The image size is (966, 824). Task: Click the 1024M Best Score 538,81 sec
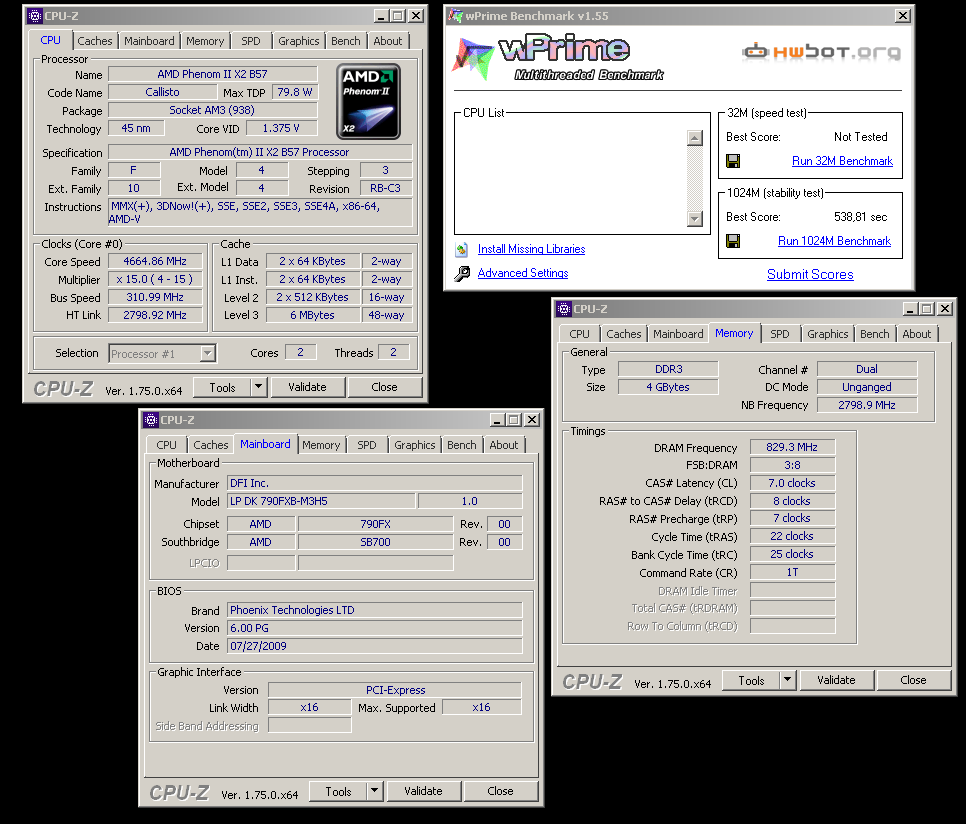(861, 217)
